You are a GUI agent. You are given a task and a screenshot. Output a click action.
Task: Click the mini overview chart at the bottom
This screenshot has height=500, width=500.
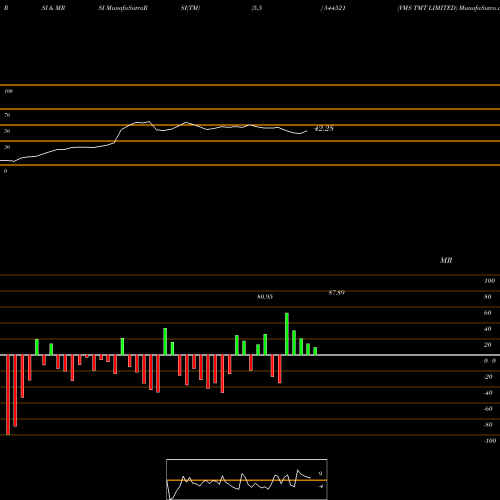point(247,479)
